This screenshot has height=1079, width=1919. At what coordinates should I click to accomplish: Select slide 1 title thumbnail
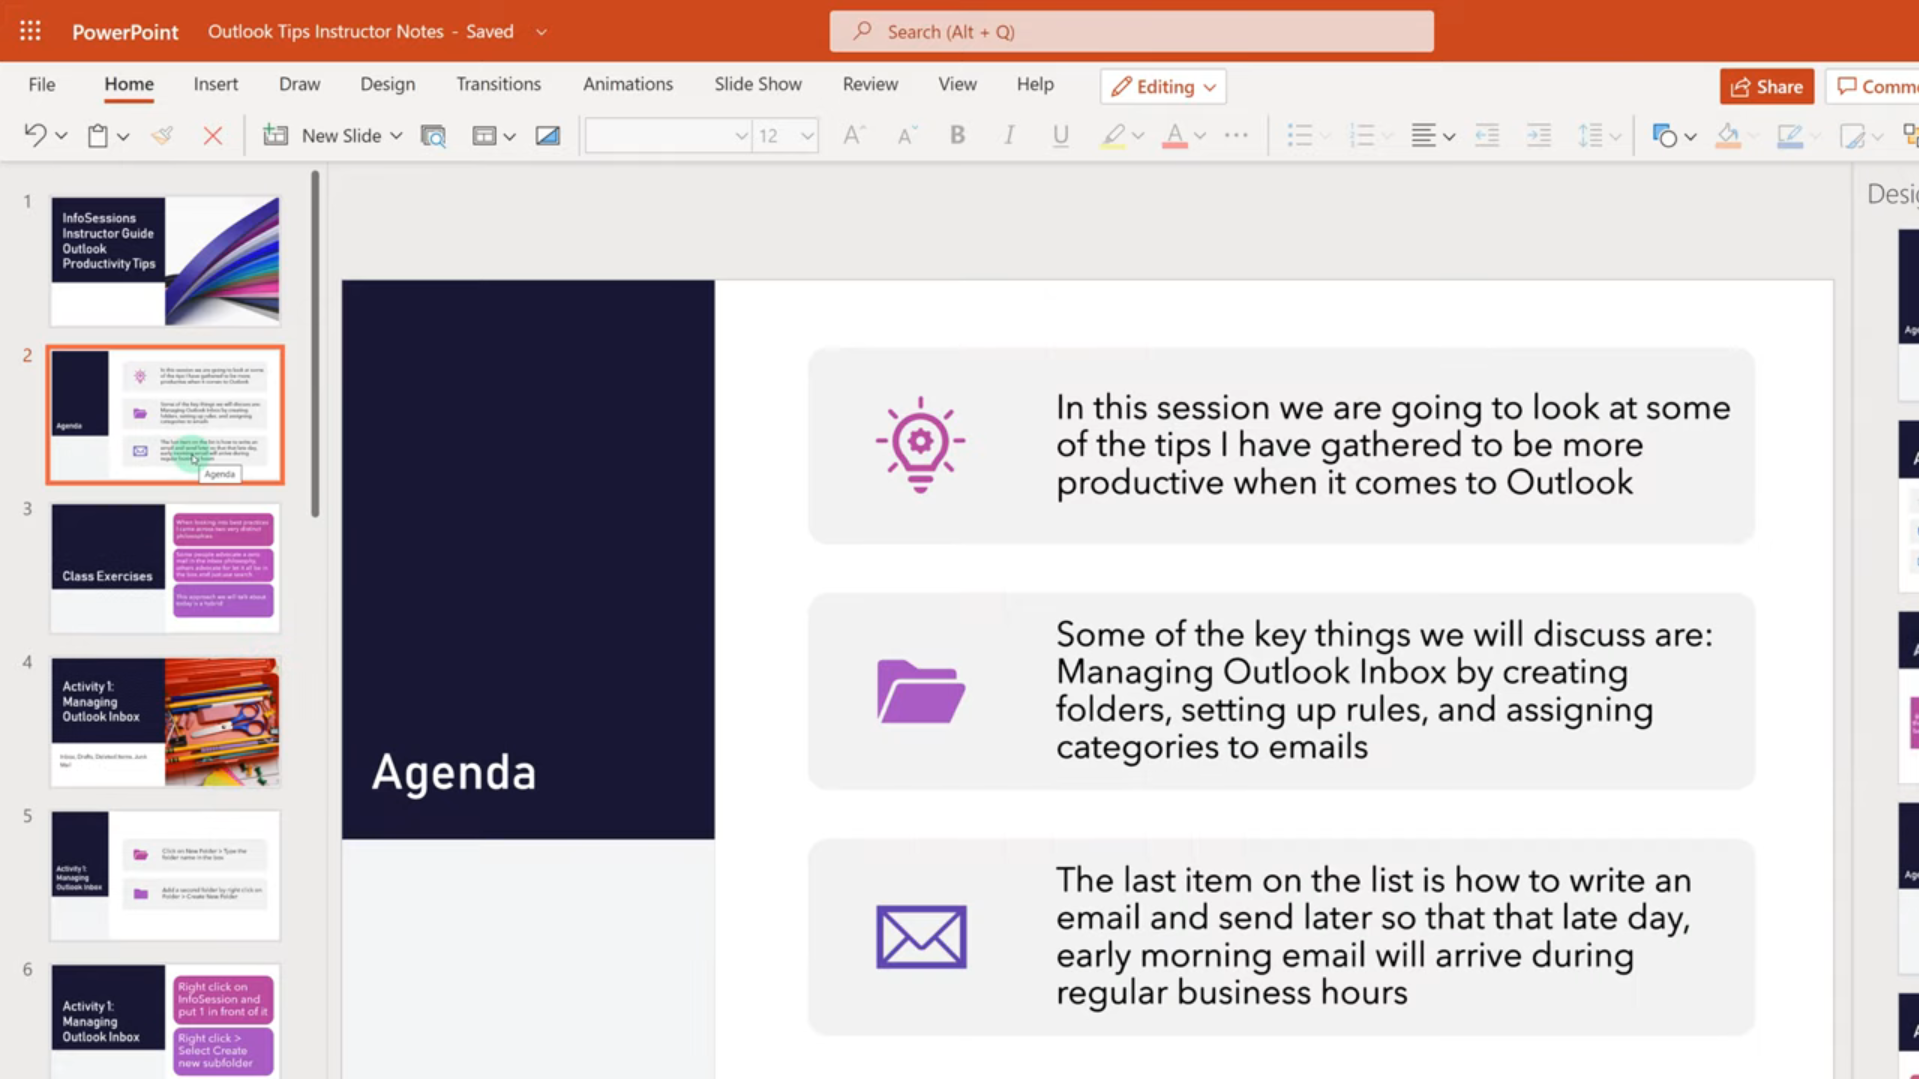tap(165, 261)
